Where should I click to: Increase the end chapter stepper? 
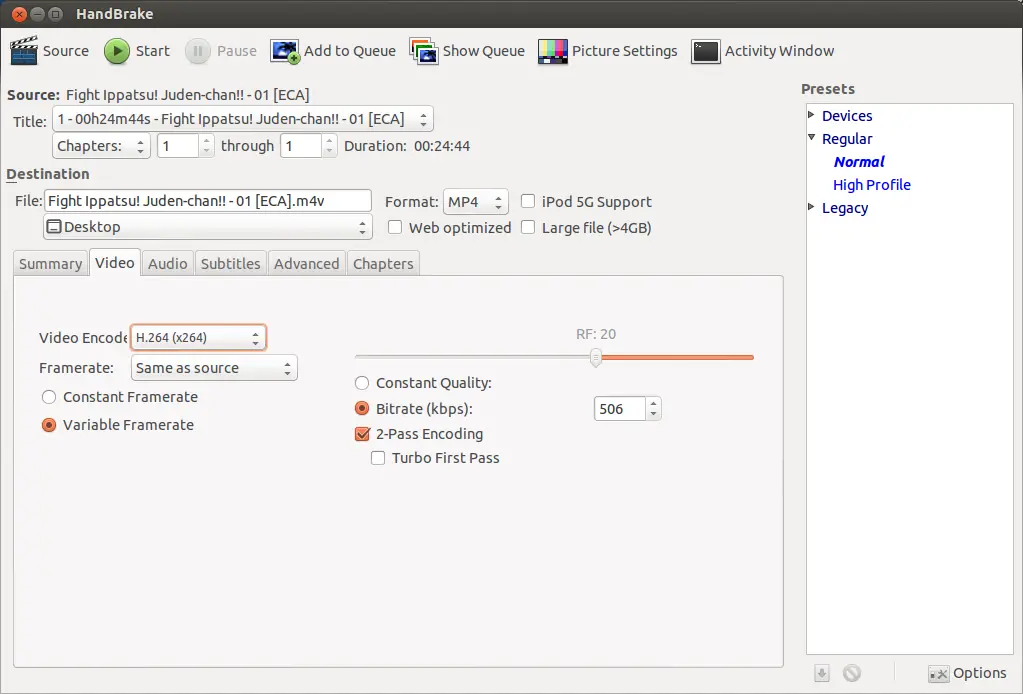tap(329, 140)
